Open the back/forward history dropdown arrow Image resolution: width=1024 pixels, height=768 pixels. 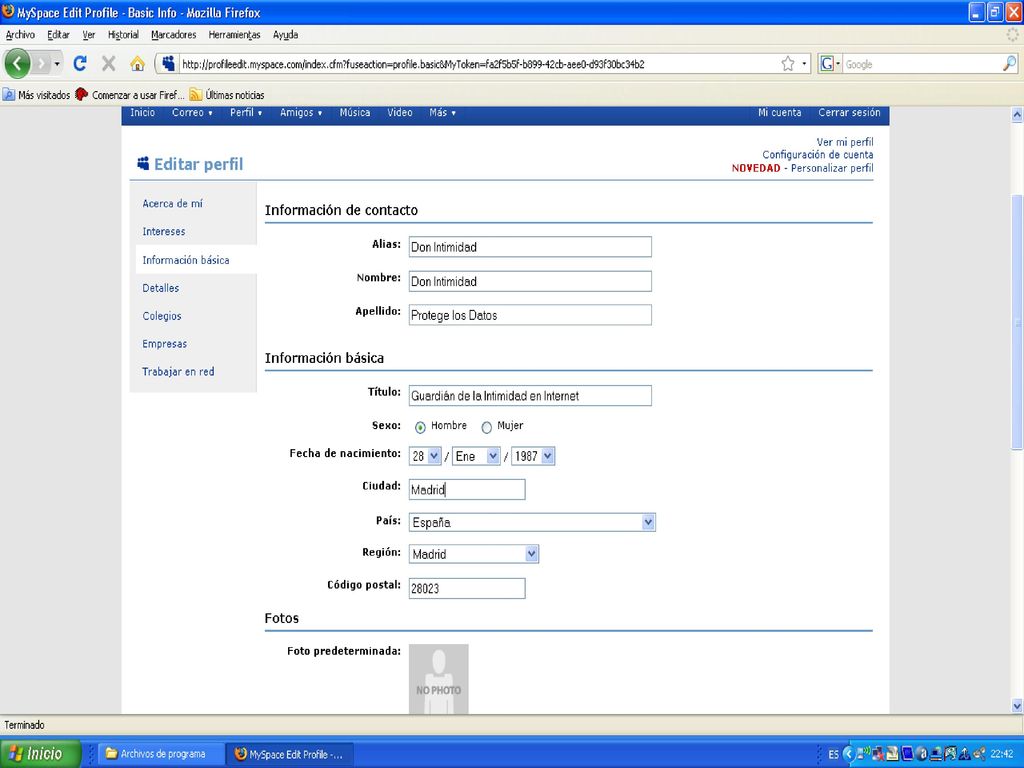57,64
